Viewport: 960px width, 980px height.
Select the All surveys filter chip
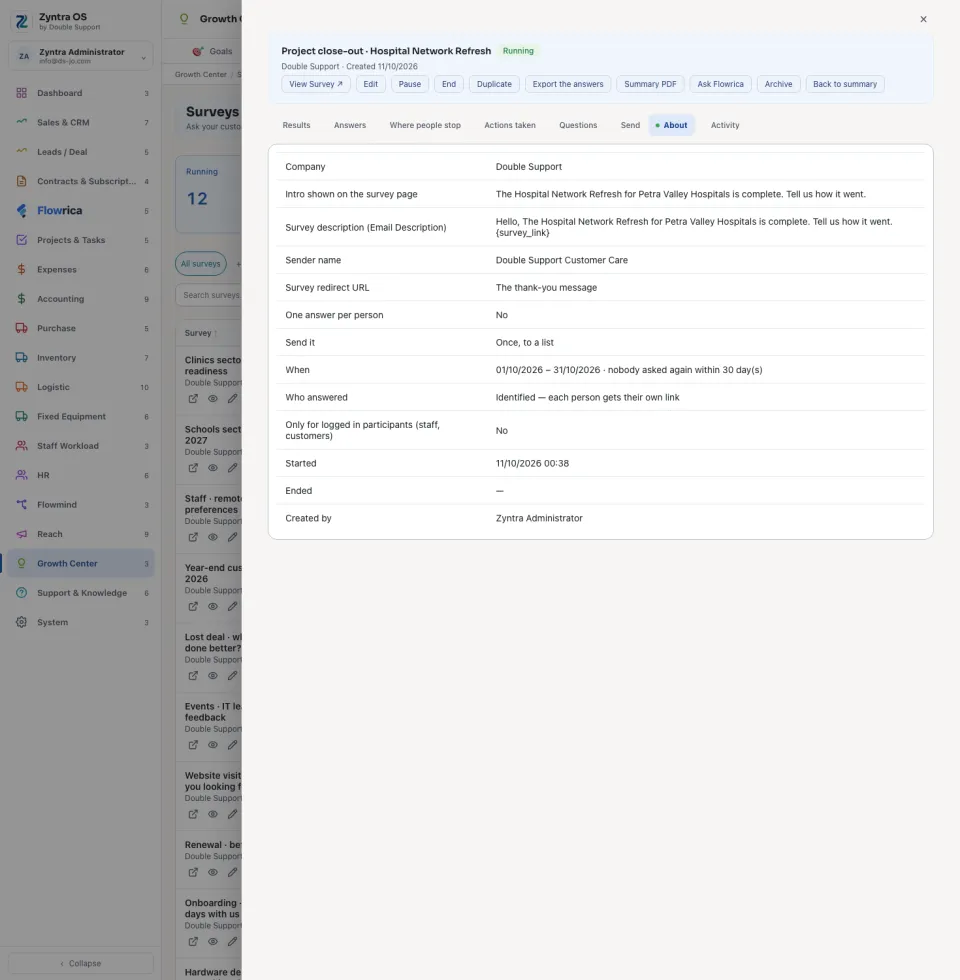tap(201, 264)
